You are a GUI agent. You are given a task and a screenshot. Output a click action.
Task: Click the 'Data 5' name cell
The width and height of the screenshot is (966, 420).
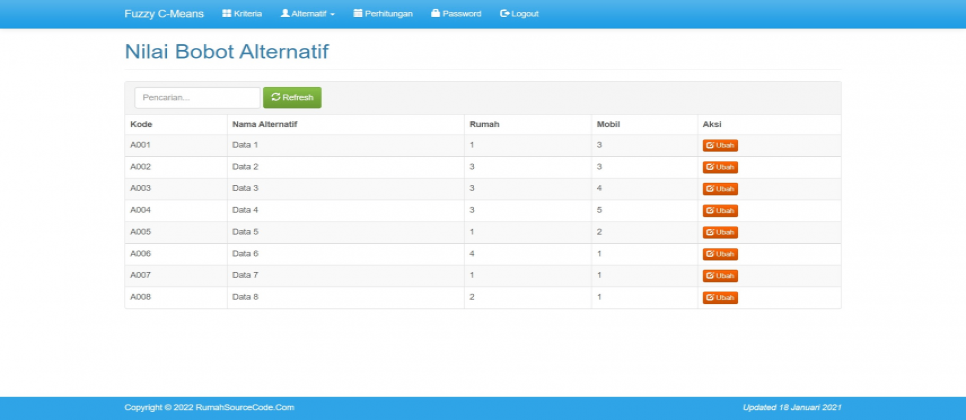pyautogui.click(x=346, y=232)
